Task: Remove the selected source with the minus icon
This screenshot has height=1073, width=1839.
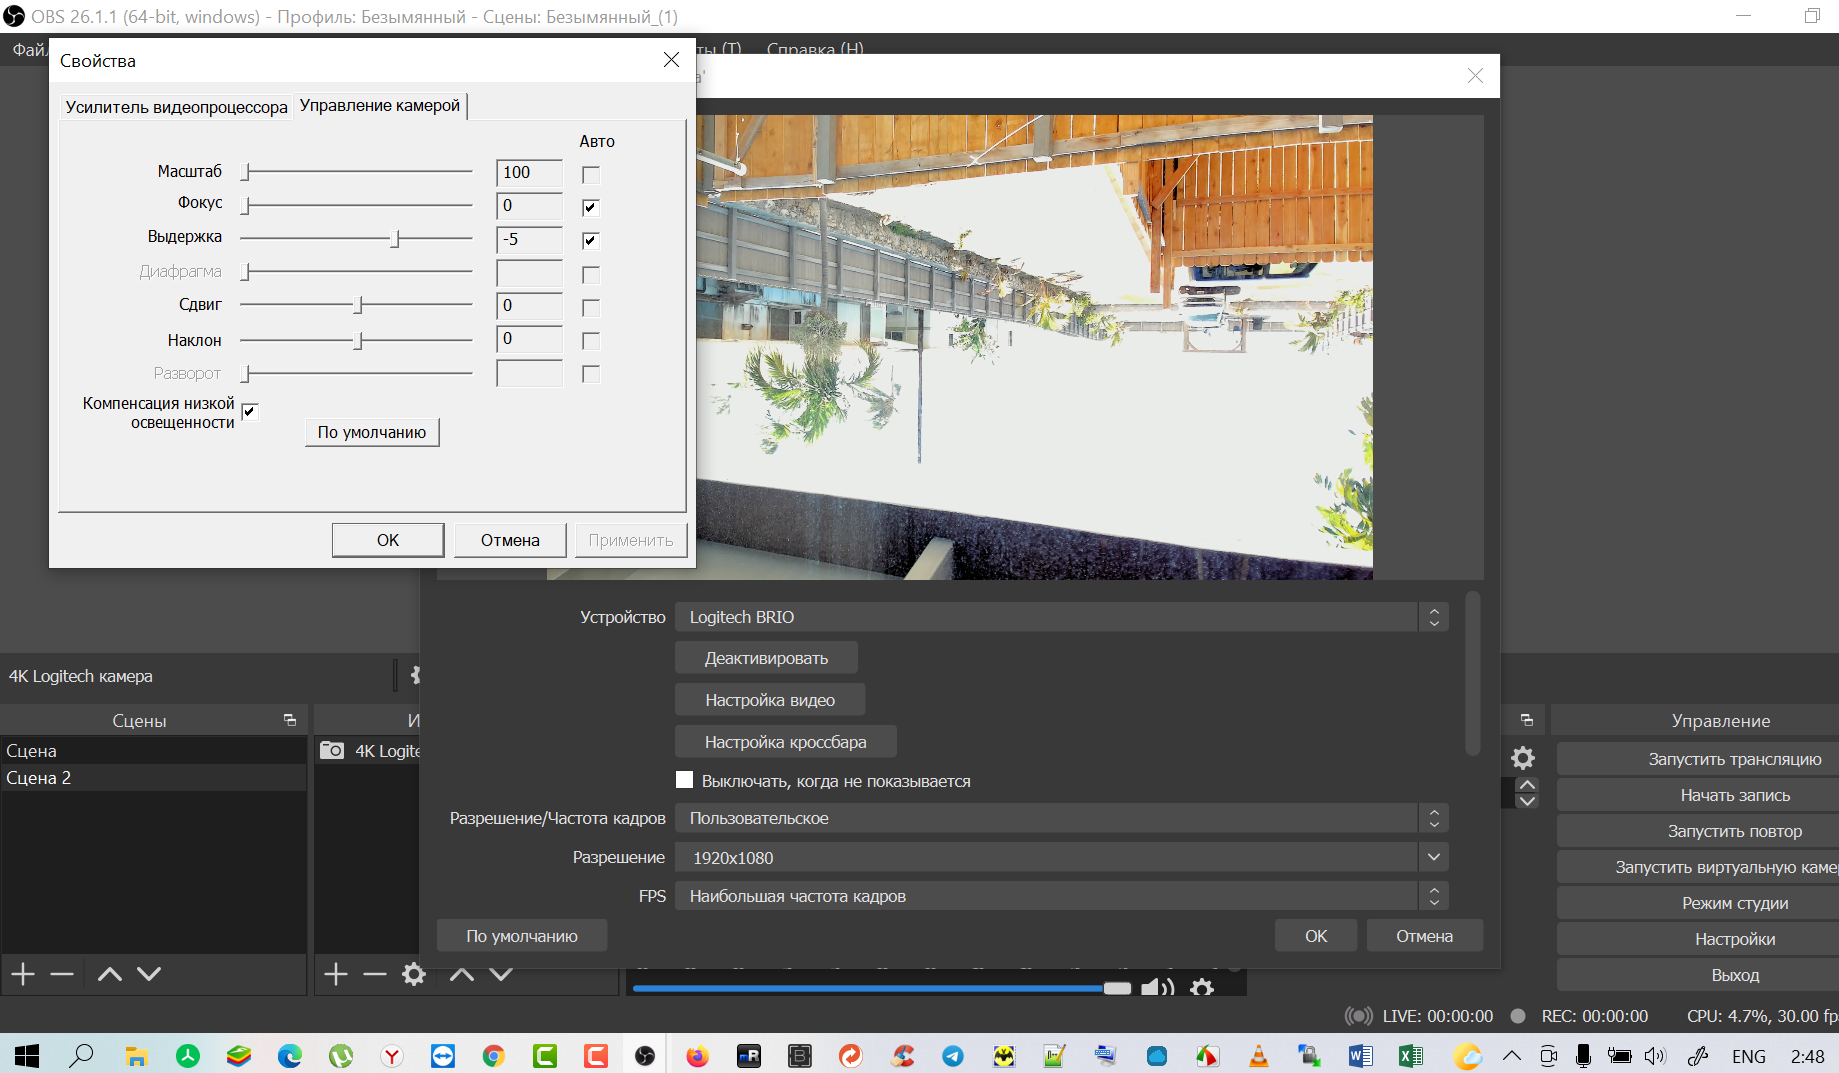Action: point(375,974)
